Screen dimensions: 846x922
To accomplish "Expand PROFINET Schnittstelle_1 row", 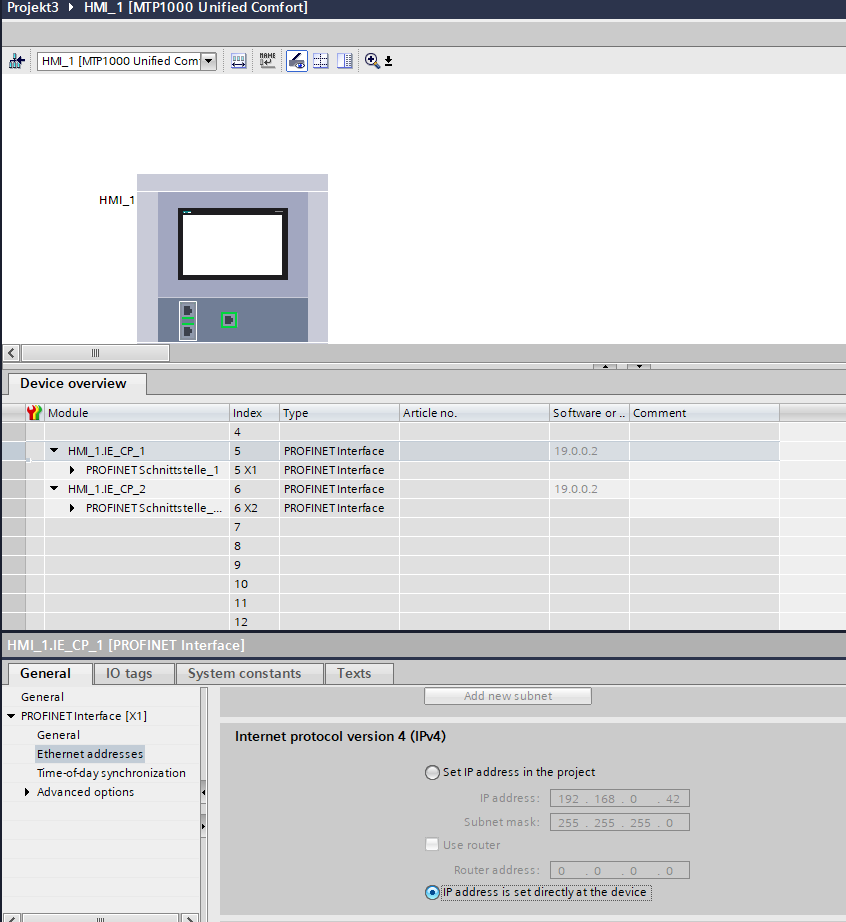I will [73, 470].
